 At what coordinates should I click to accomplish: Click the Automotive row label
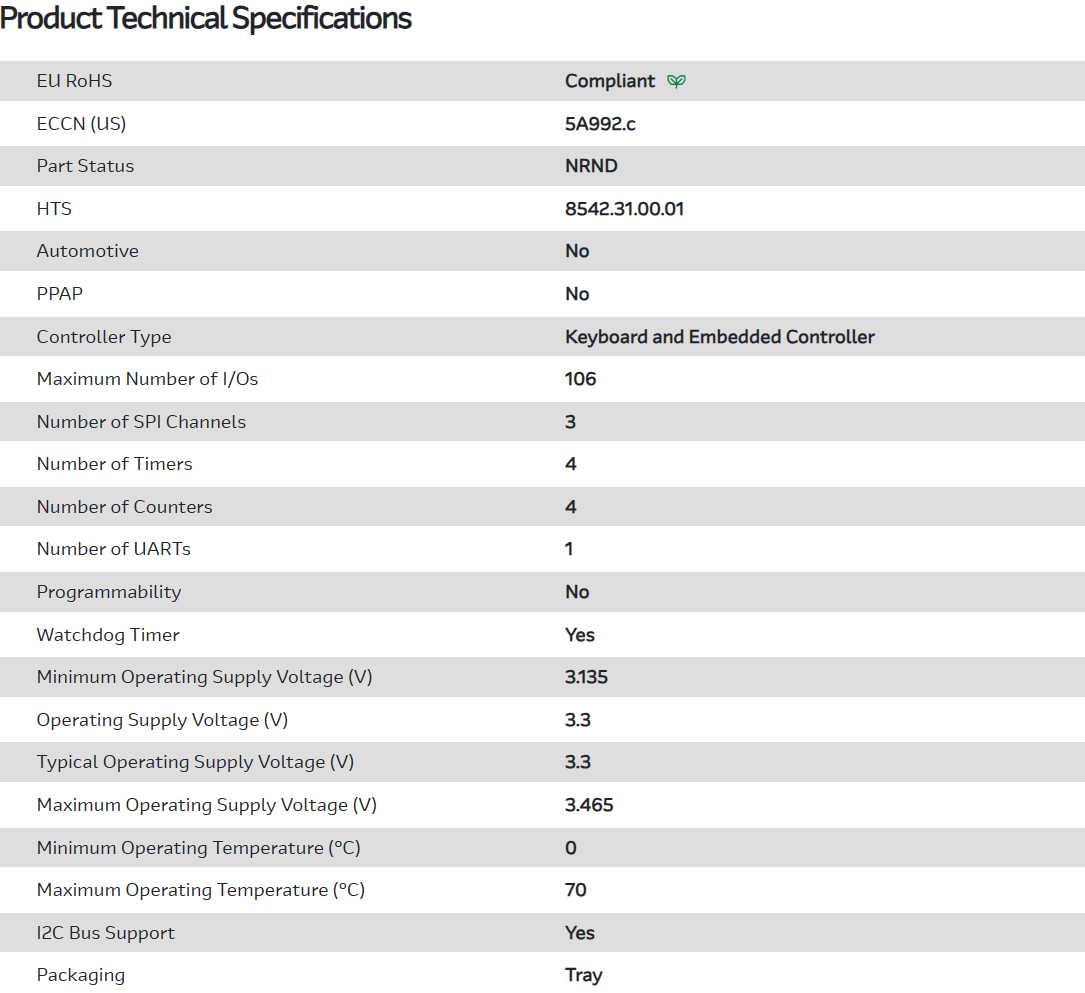[x=87, y=251]
